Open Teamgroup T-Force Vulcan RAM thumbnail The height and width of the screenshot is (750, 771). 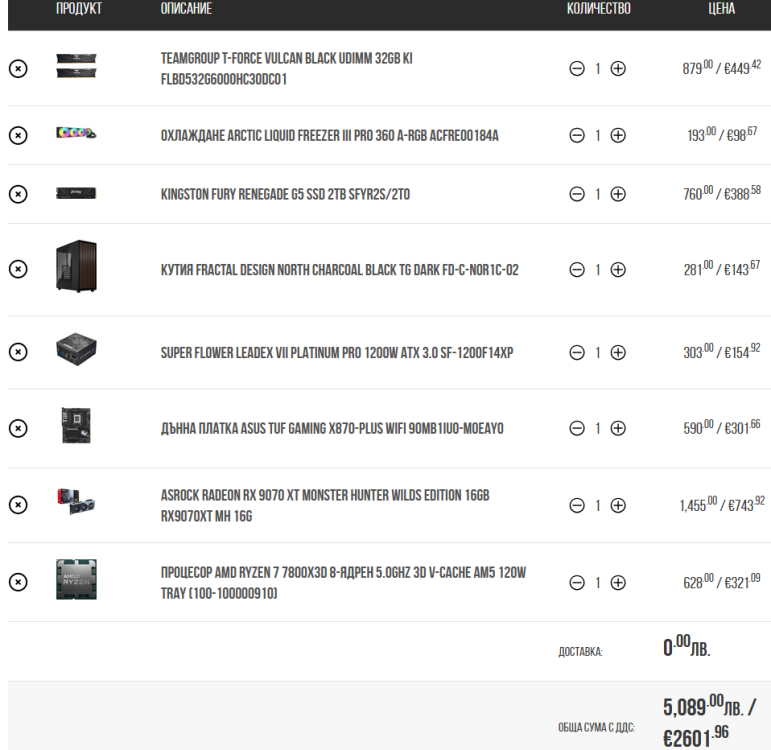click(x=76, y=66)
